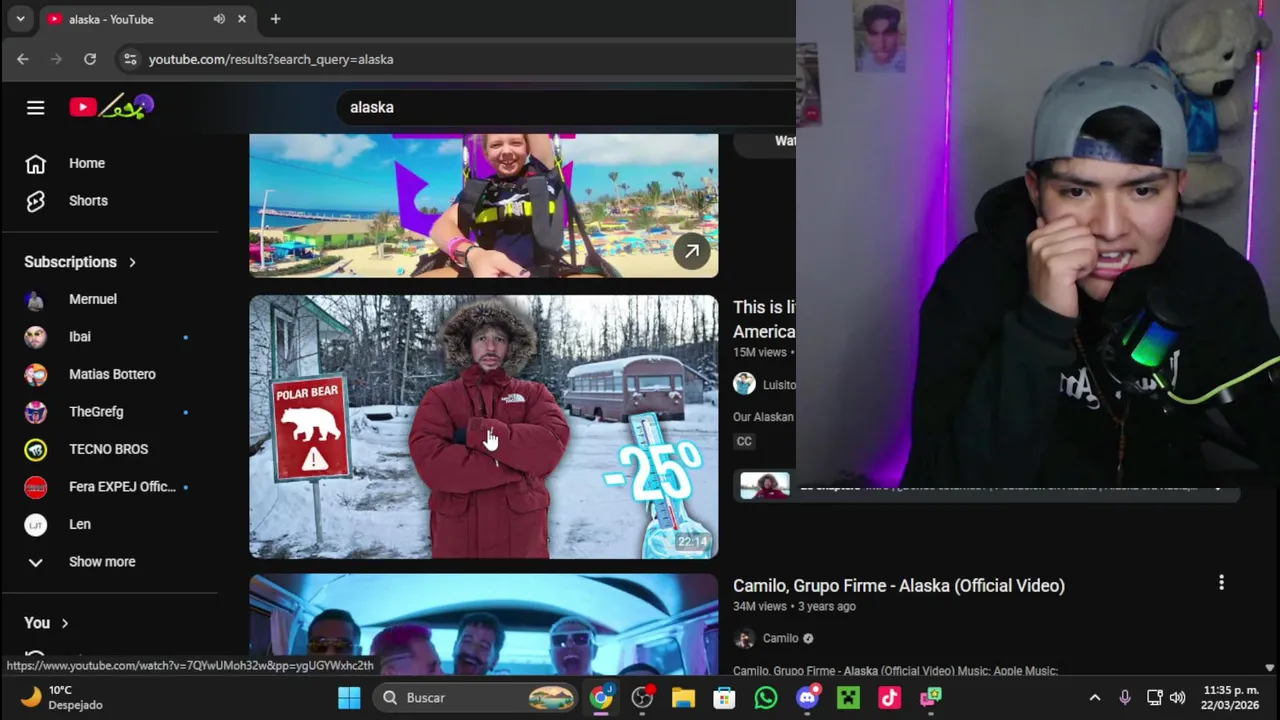
Task: Open Minecraft from taskbar
Action: point(848,697)
